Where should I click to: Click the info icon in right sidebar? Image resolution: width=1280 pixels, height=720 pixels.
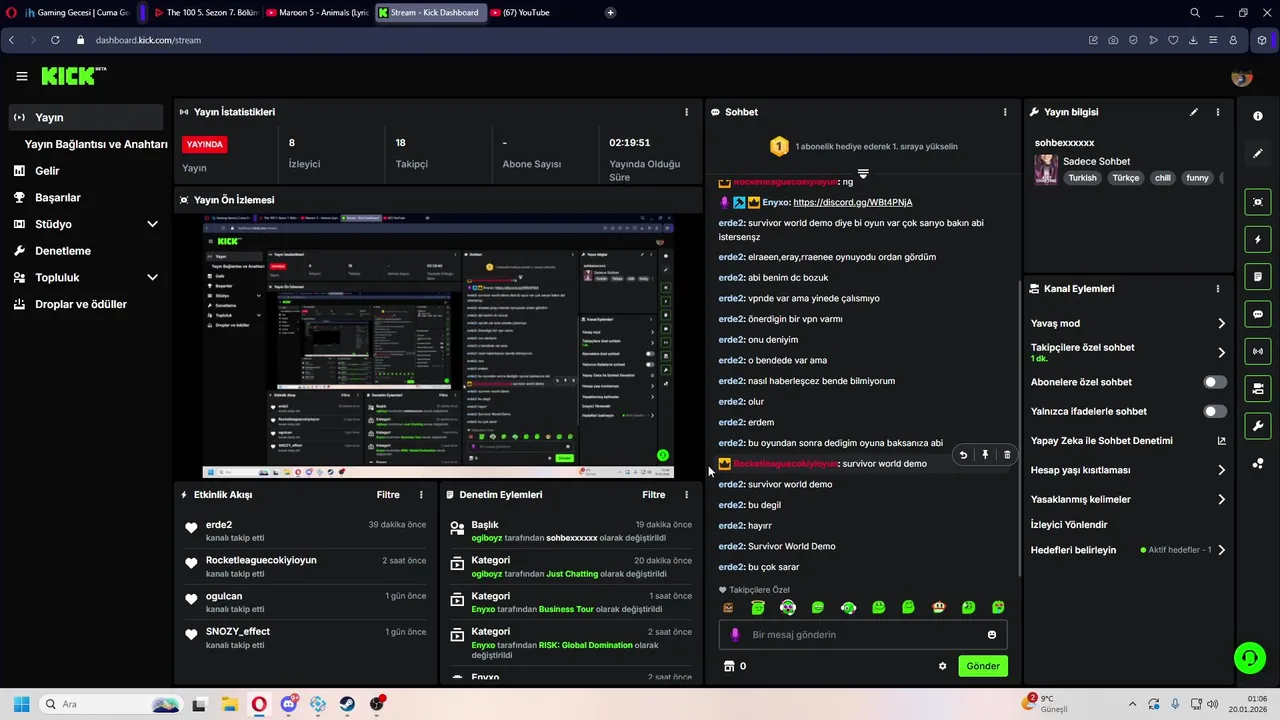coord(1258,116)
